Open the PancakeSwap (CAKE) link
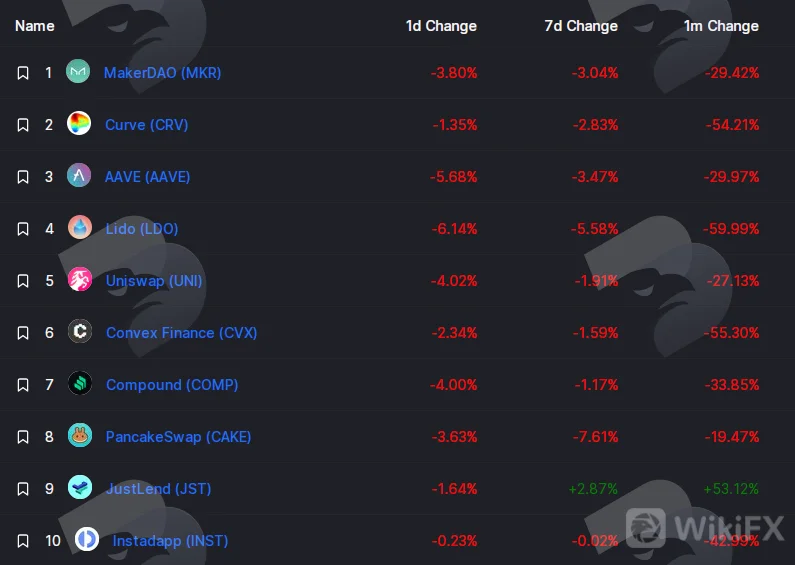Screen dimensions: 795x565 tap(178, 437)
